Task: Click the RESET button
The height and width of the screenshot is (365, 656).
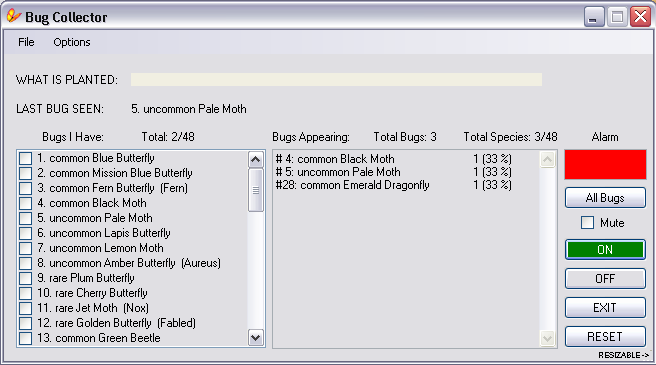Action: pos(605,337)
